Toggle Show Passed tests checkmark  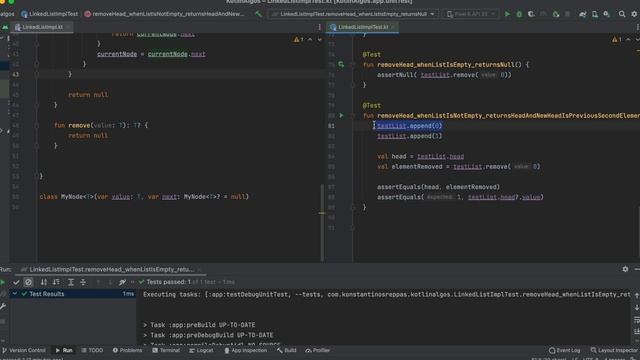pos(16,282)
